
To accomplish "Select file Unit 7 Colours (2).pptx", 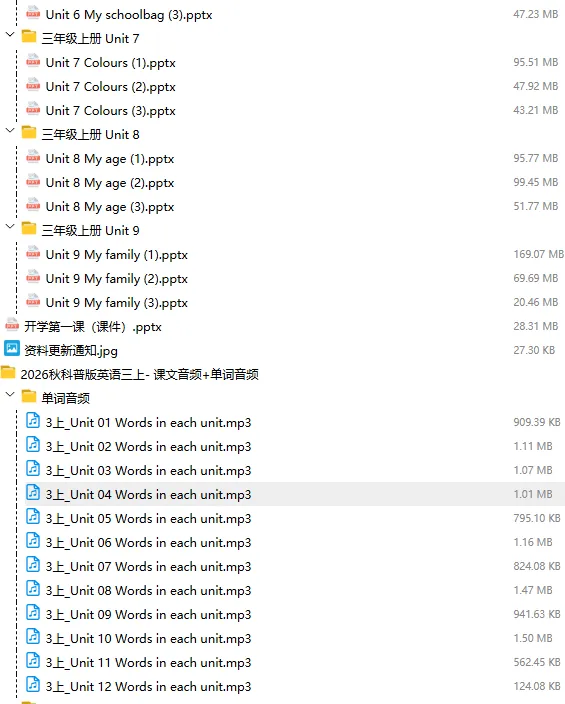I will click(110, 87).
